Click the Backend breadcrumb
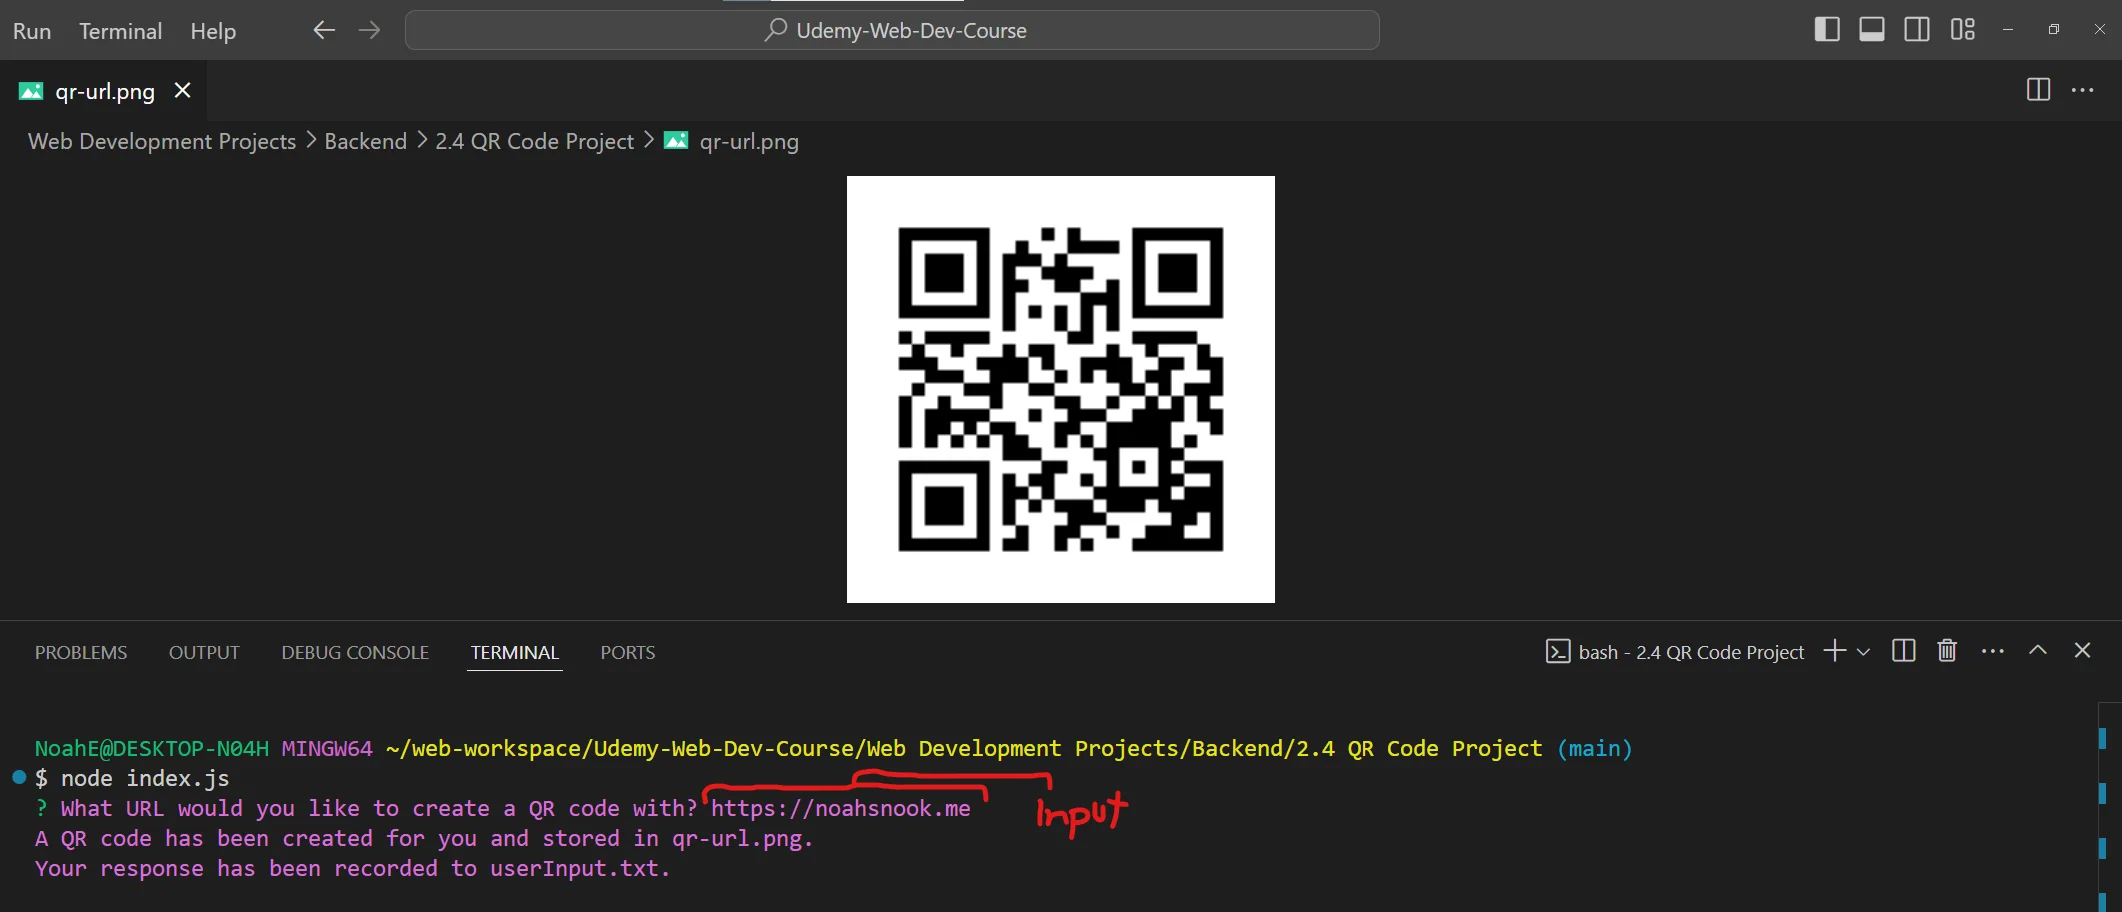The width and height of the screenshot is (2122, 912). click(x=365, y=141)
